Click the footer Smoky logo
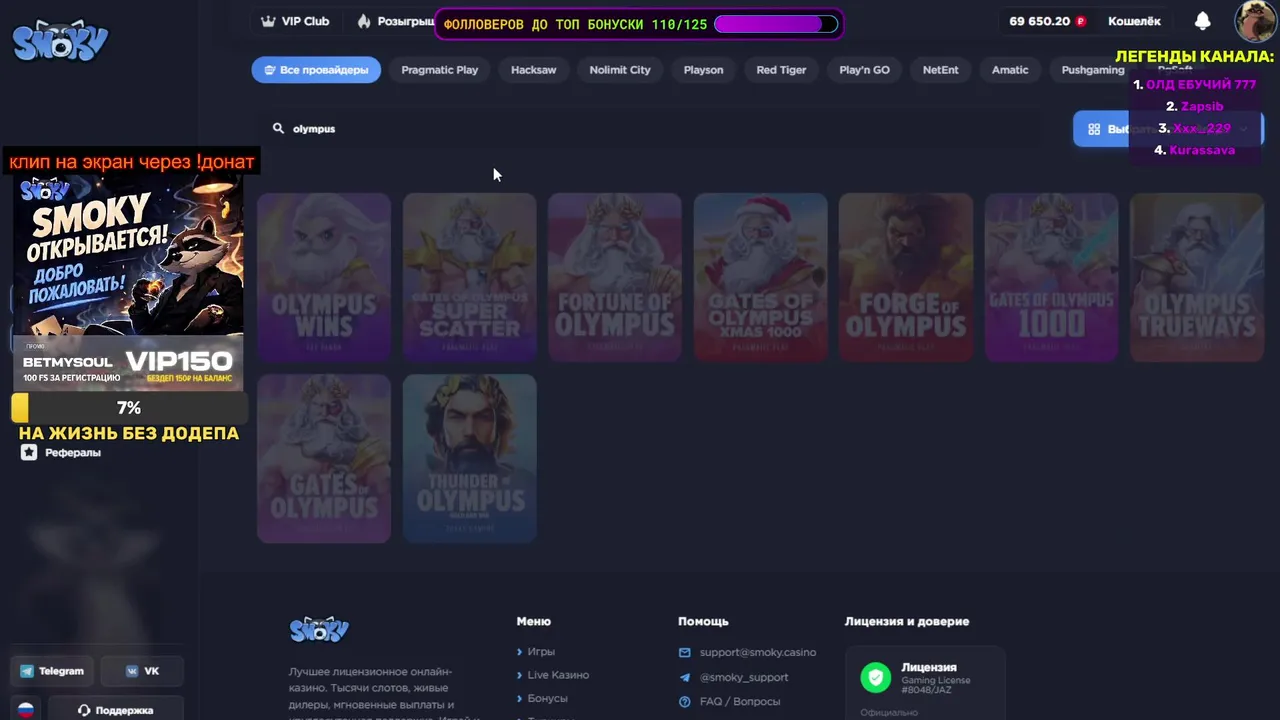This screenshot has height=720, width=1280. [319, 629]
